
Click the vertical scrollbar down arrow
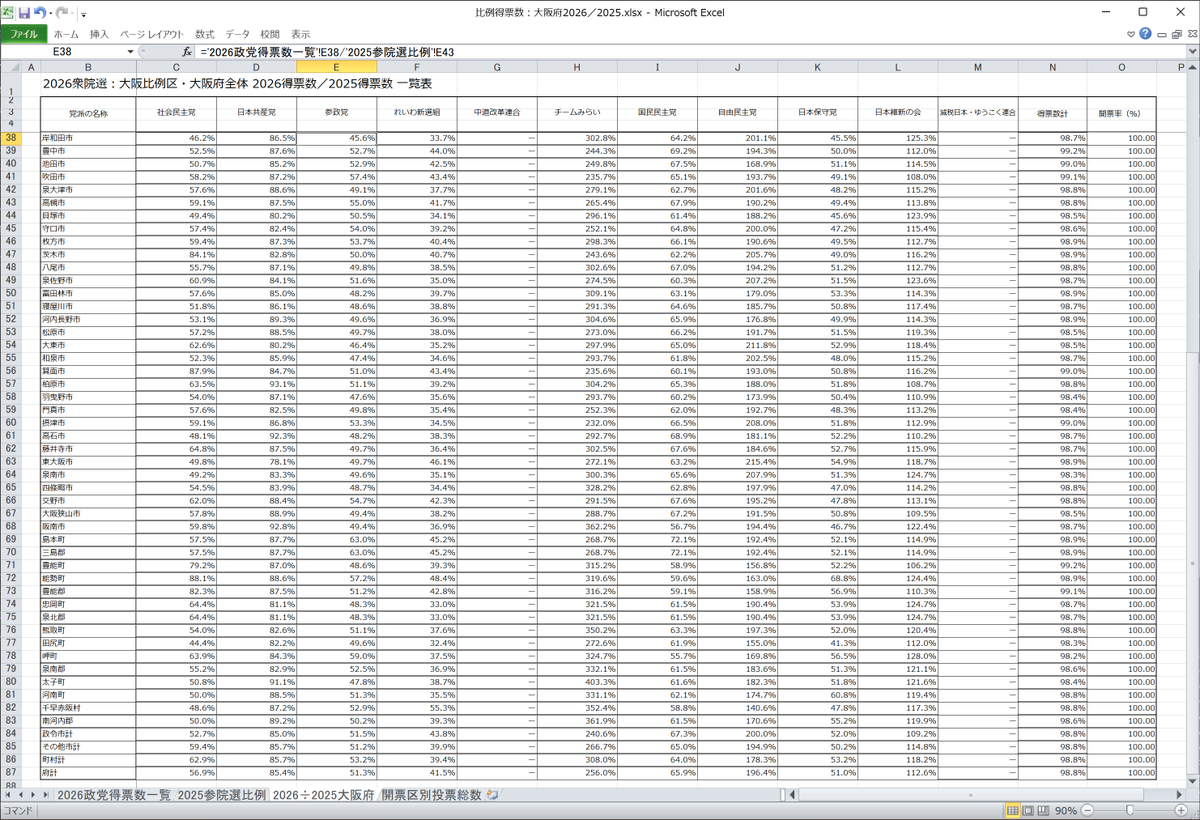click(x=1191, y=779)
